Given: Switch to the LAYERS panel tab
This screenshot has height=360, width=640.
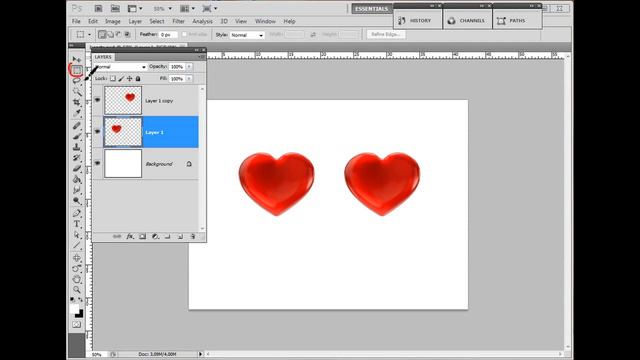Looking at the screenshot, I should point(103,57).
